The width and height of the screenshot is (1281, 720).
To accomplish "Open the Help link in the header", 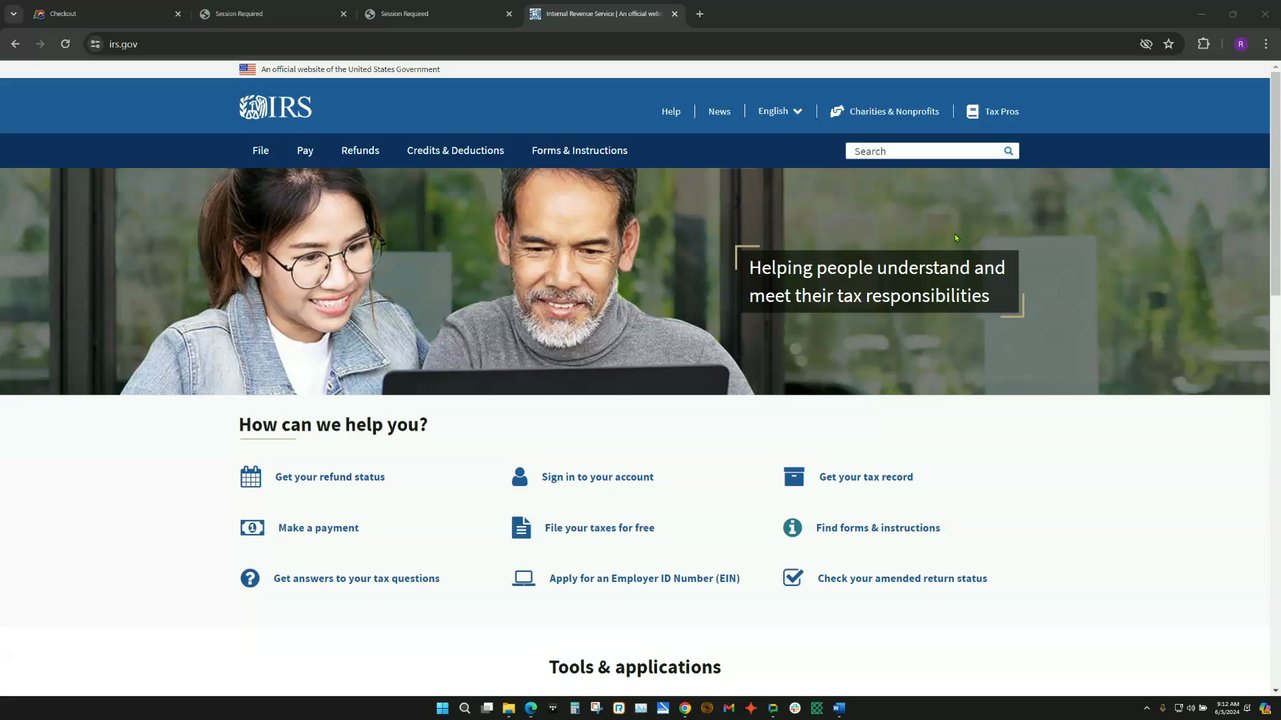I will (x=671, y=111).
